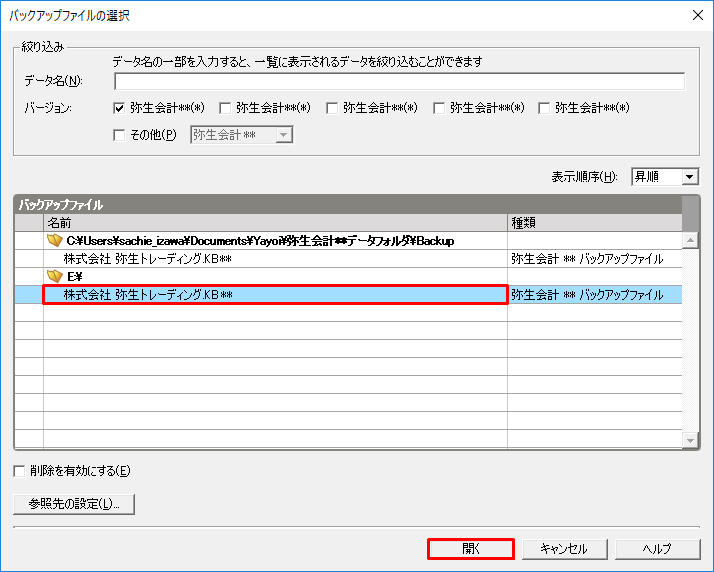Click the backup list scroll up arrow
Image resolution: width=714 pixels, height=572 pixels.
coord(690,240)
